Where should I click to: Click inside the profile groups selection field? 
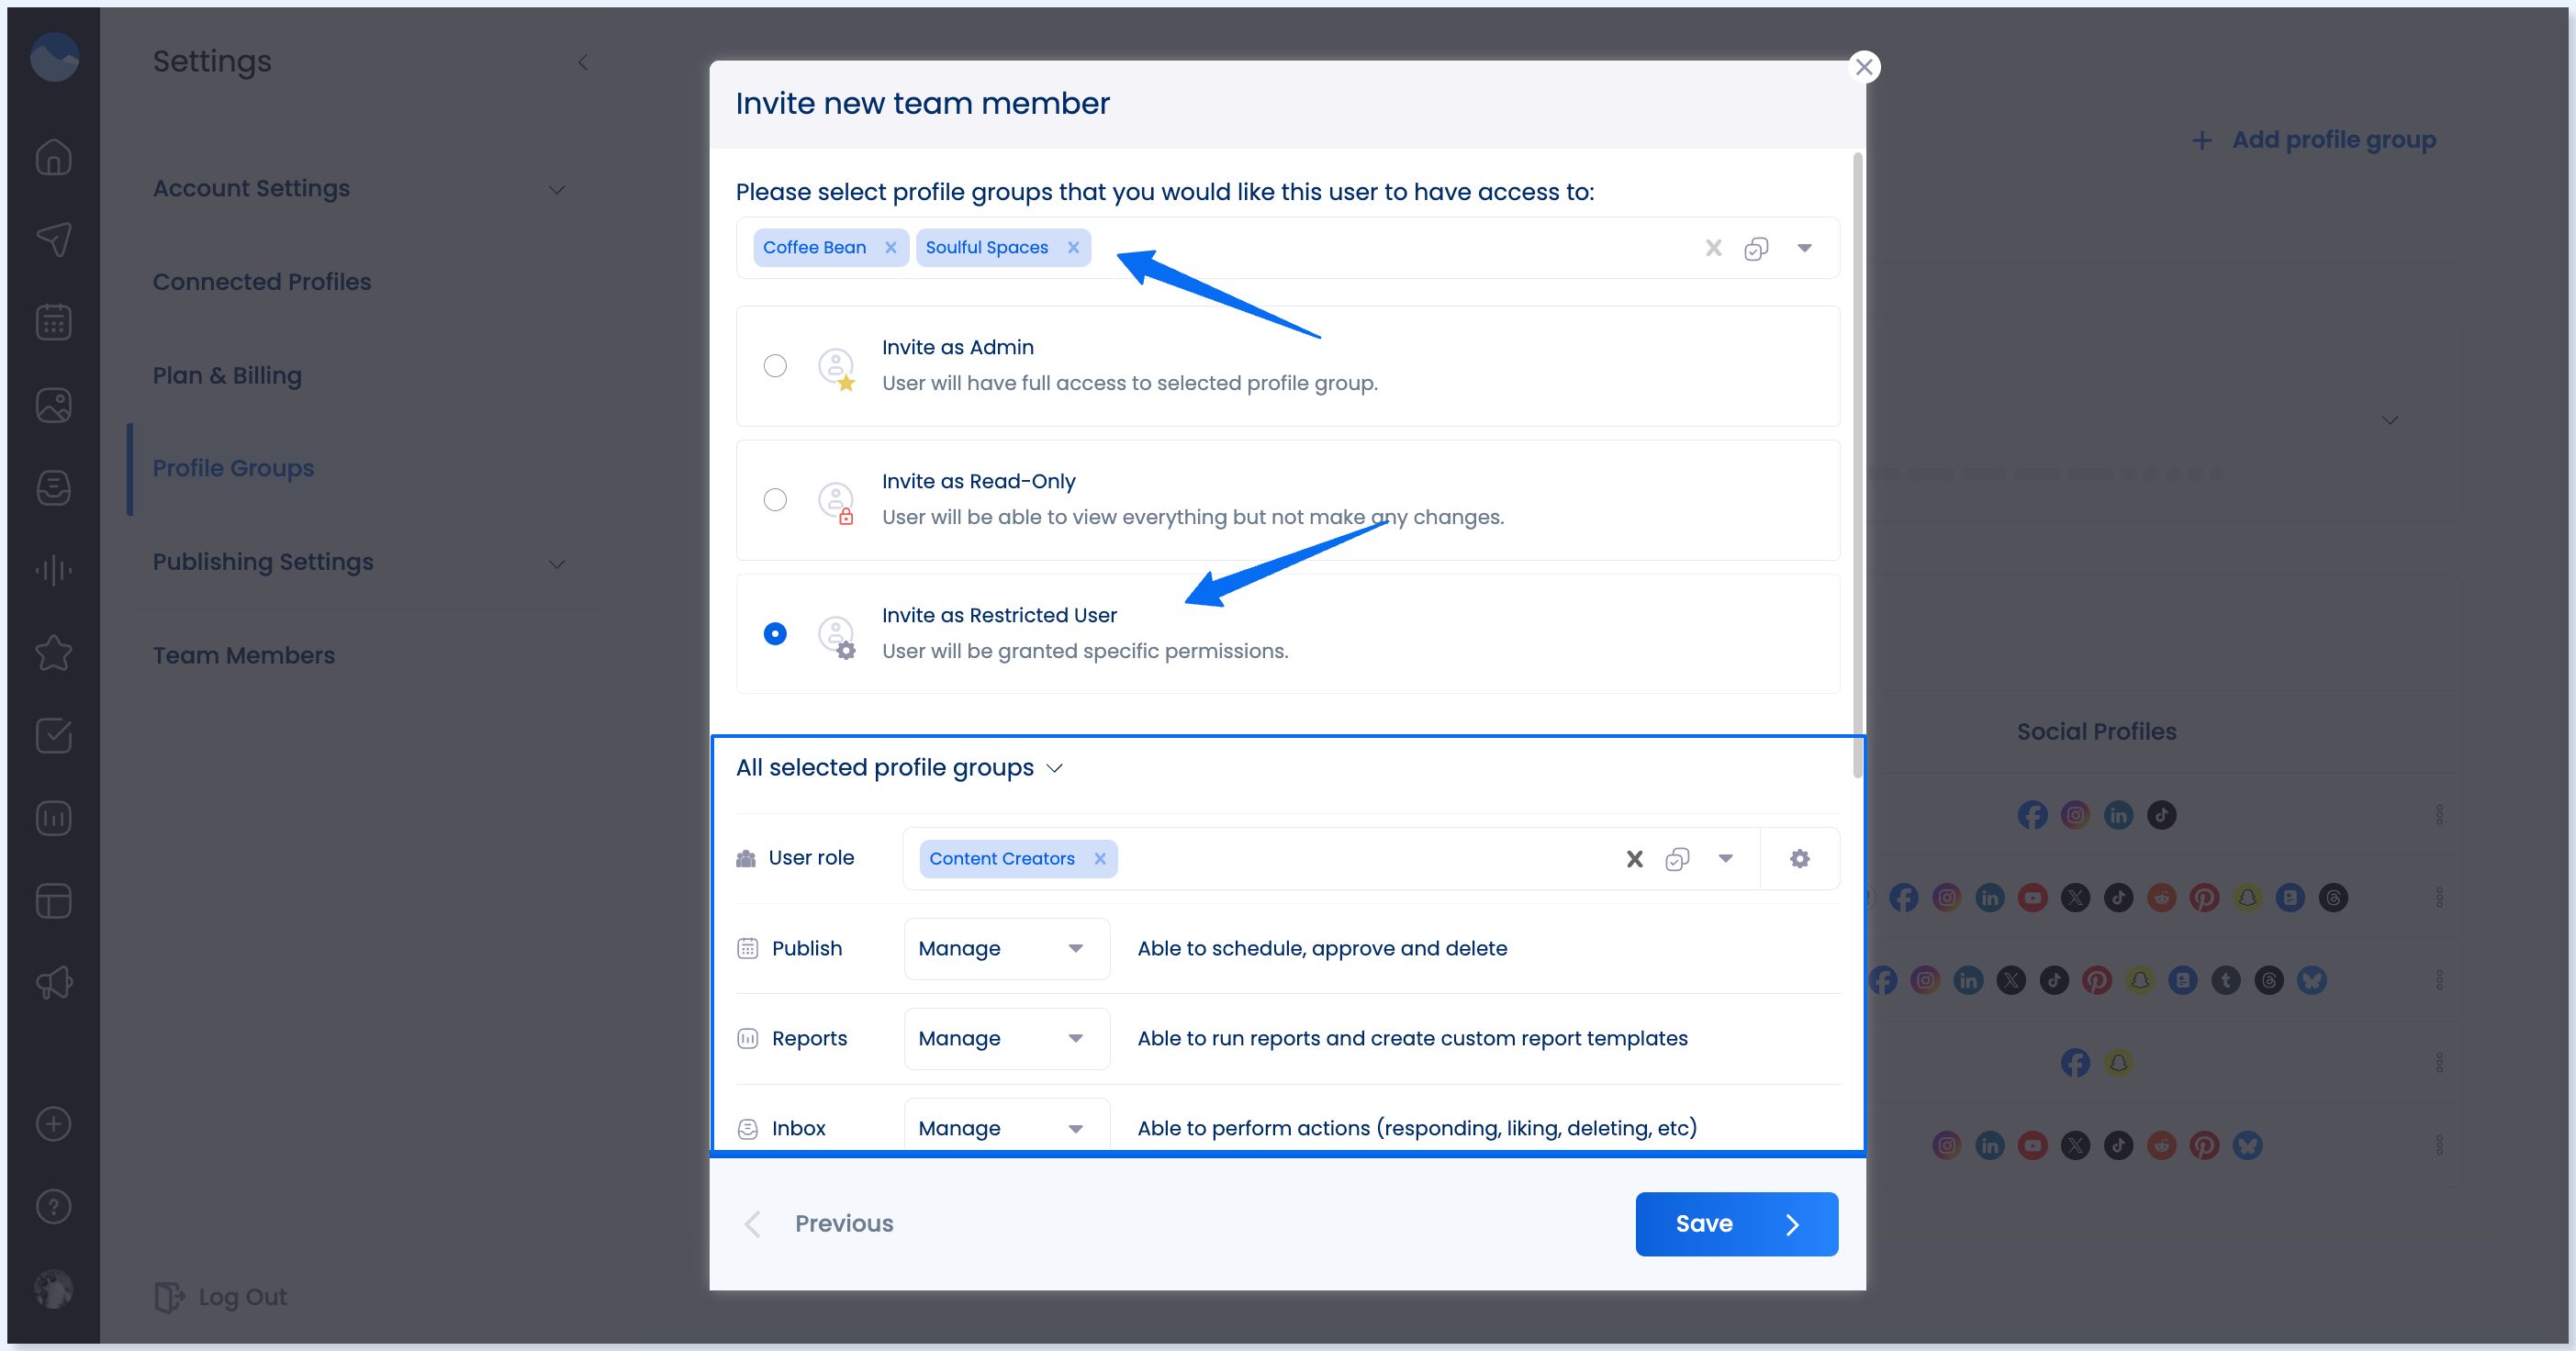(x=1288, y=247)
